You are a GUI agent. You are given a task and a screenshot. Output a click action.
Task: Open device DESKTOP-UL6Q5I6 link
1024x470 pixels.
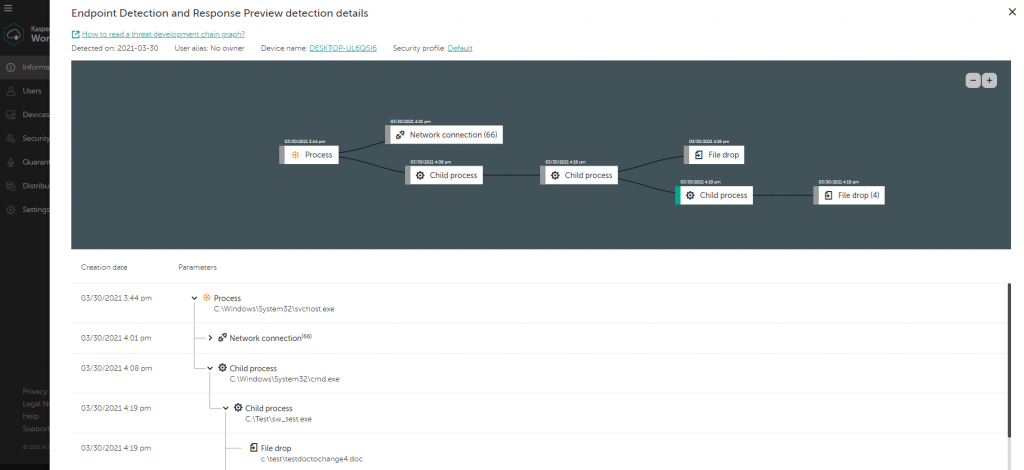click(x=342, y=48)
